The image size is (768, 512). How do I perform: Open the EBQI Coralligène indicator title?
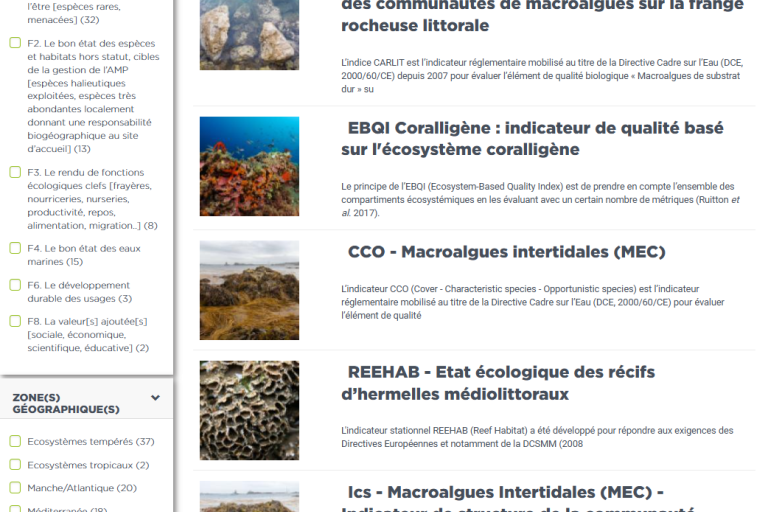532,138
